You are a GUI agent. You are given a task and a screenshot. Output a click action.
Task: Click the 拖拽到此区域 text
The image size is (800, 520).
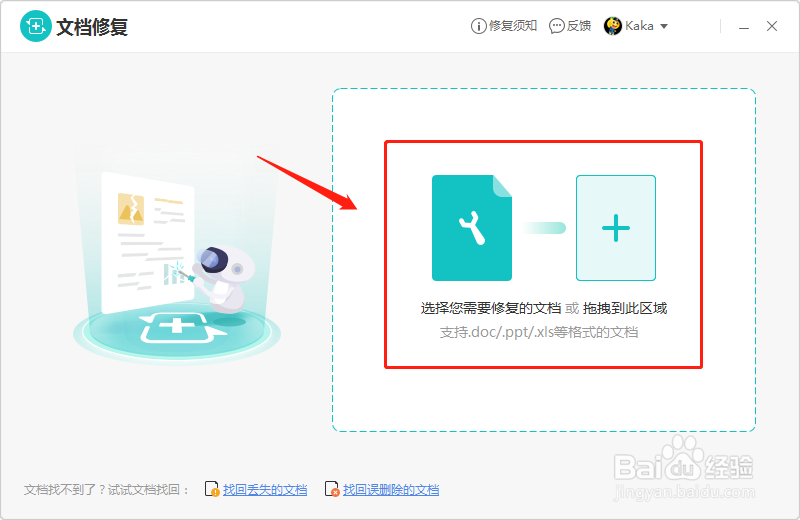(x=625, y=308)
